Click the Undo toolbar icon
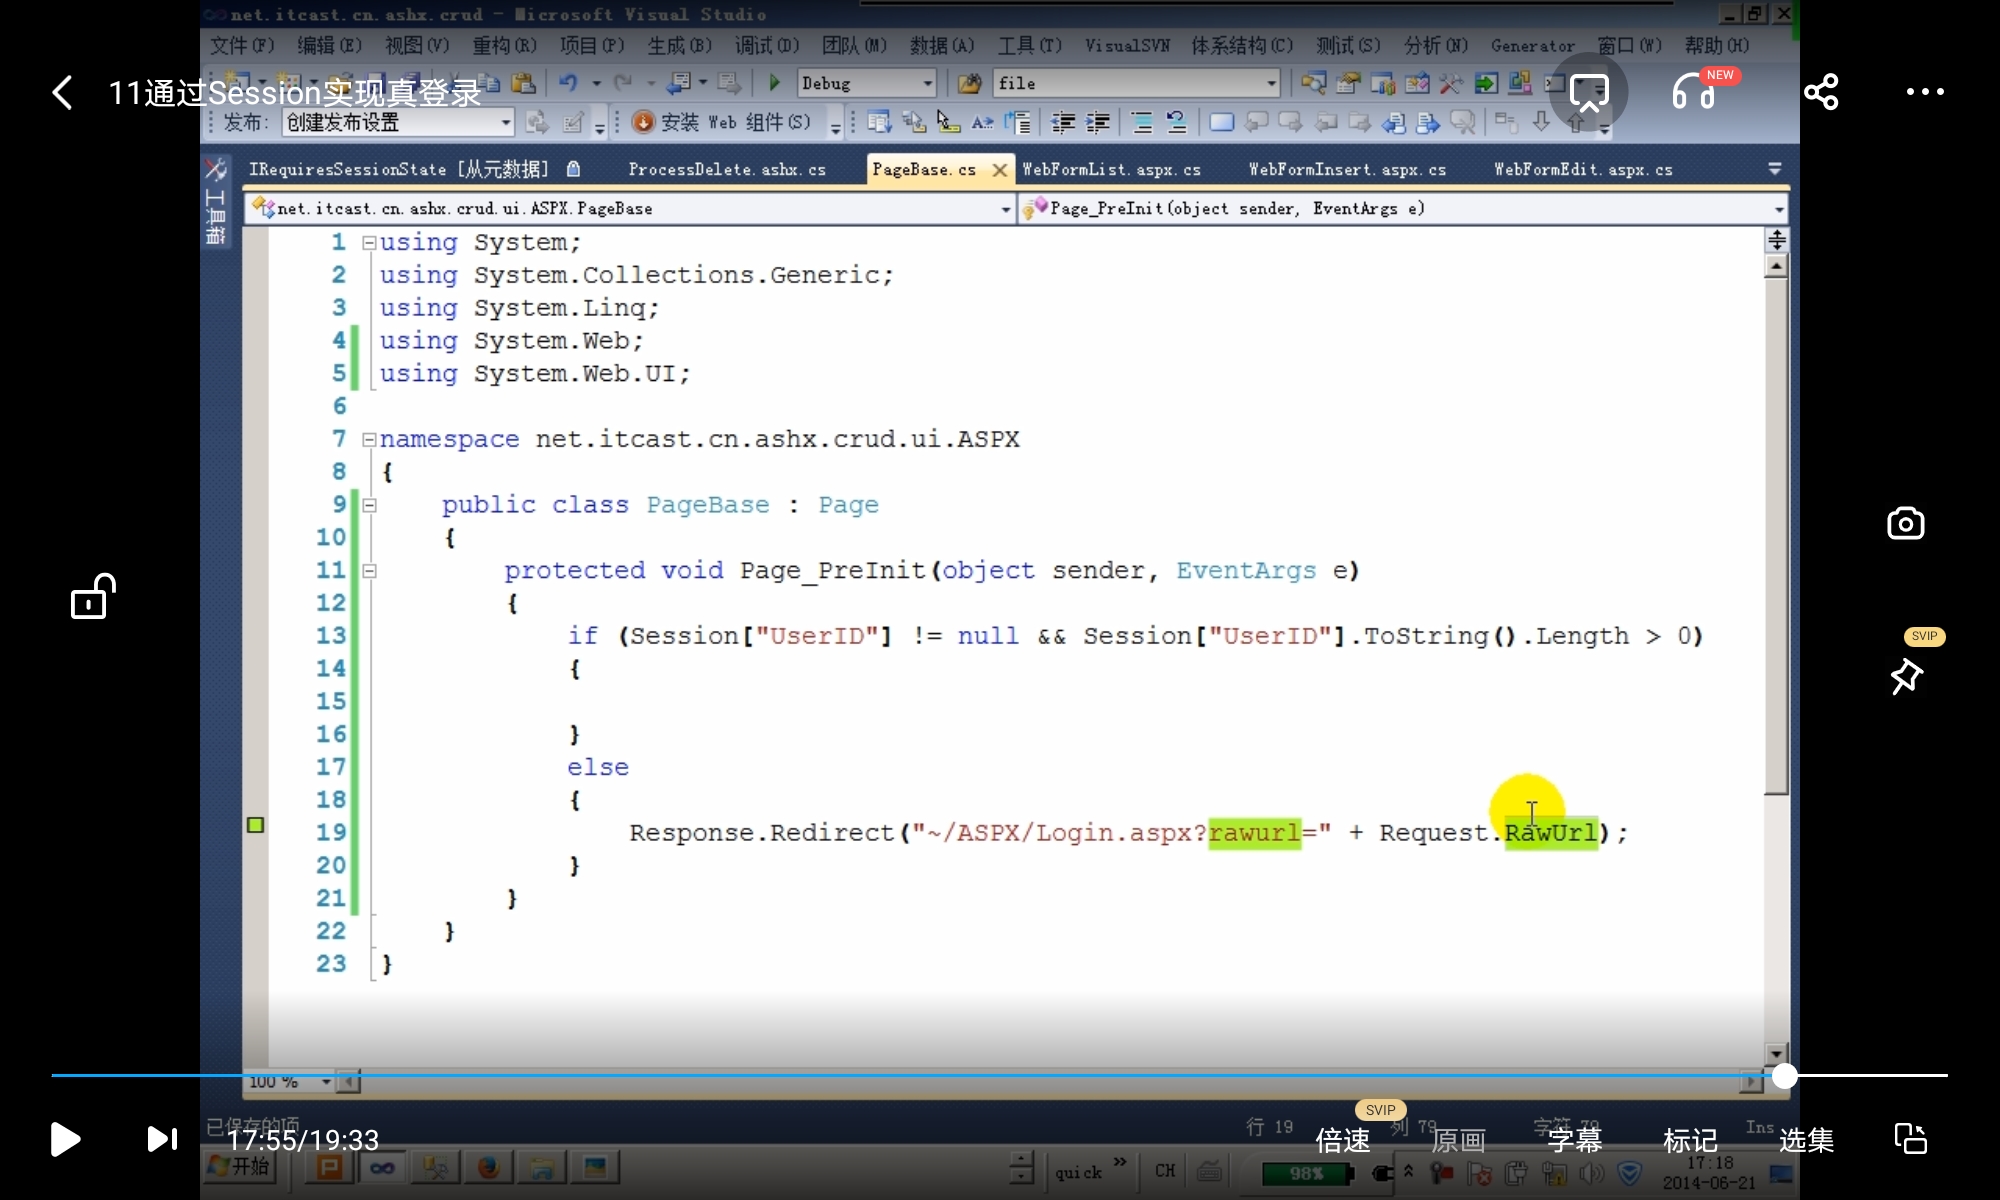Image resolution: width=2000 pixels, height=1200 pixels. 568,83
